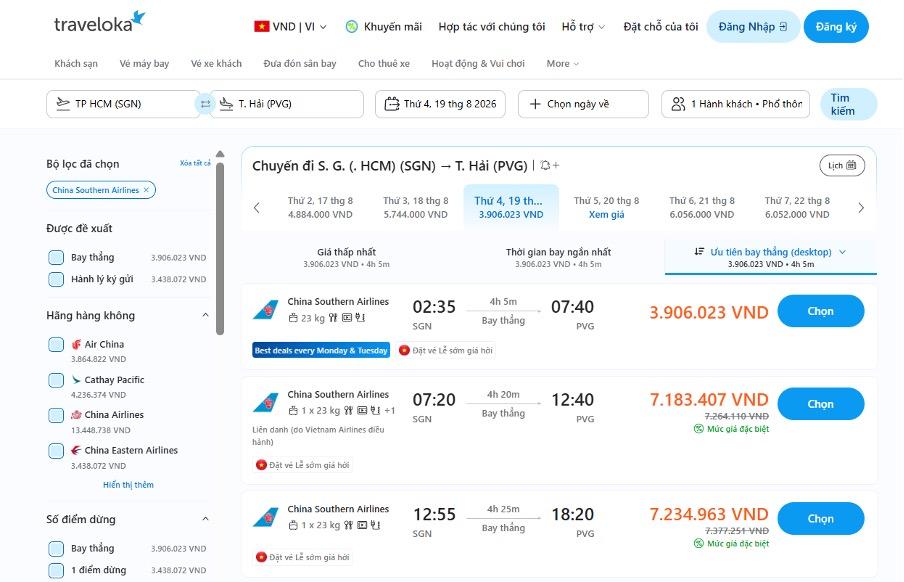Show next dates with right arrow

[x=861, y=208]
